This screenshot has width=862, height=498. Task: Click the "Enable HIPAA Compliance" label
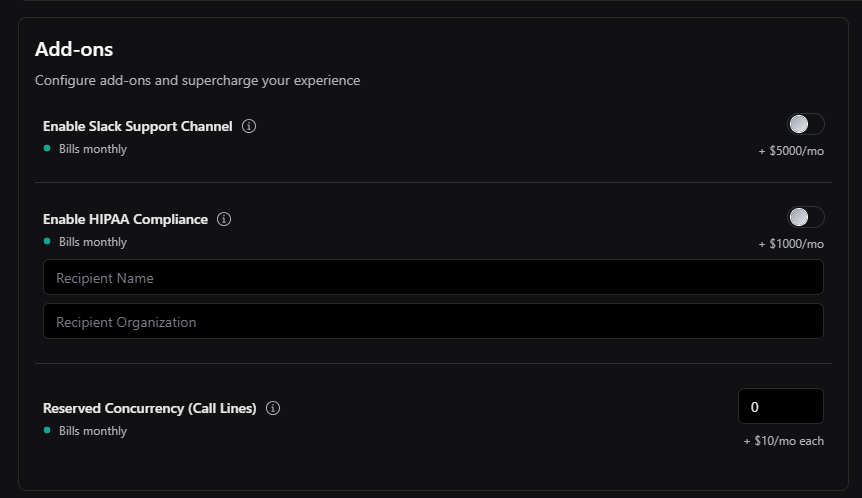tap(126, 220)
